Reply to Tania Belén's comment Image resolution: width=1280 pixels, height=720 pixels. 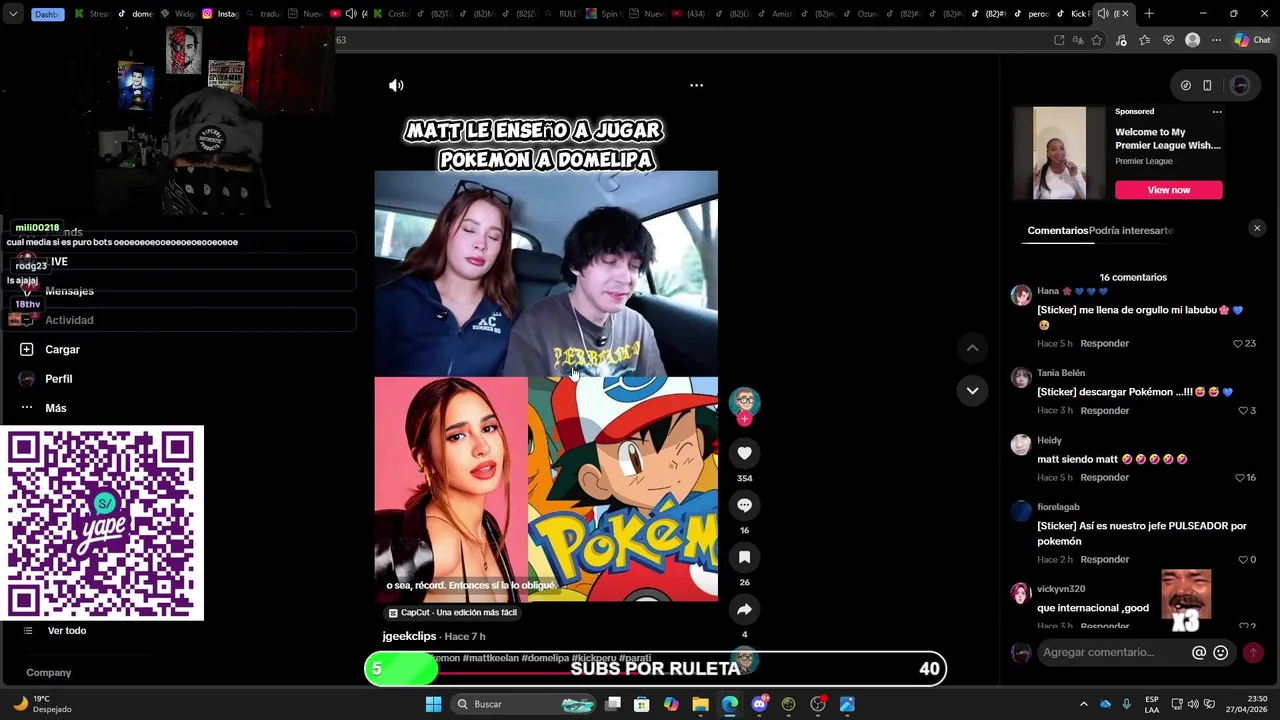click(x=1104, y=411)
